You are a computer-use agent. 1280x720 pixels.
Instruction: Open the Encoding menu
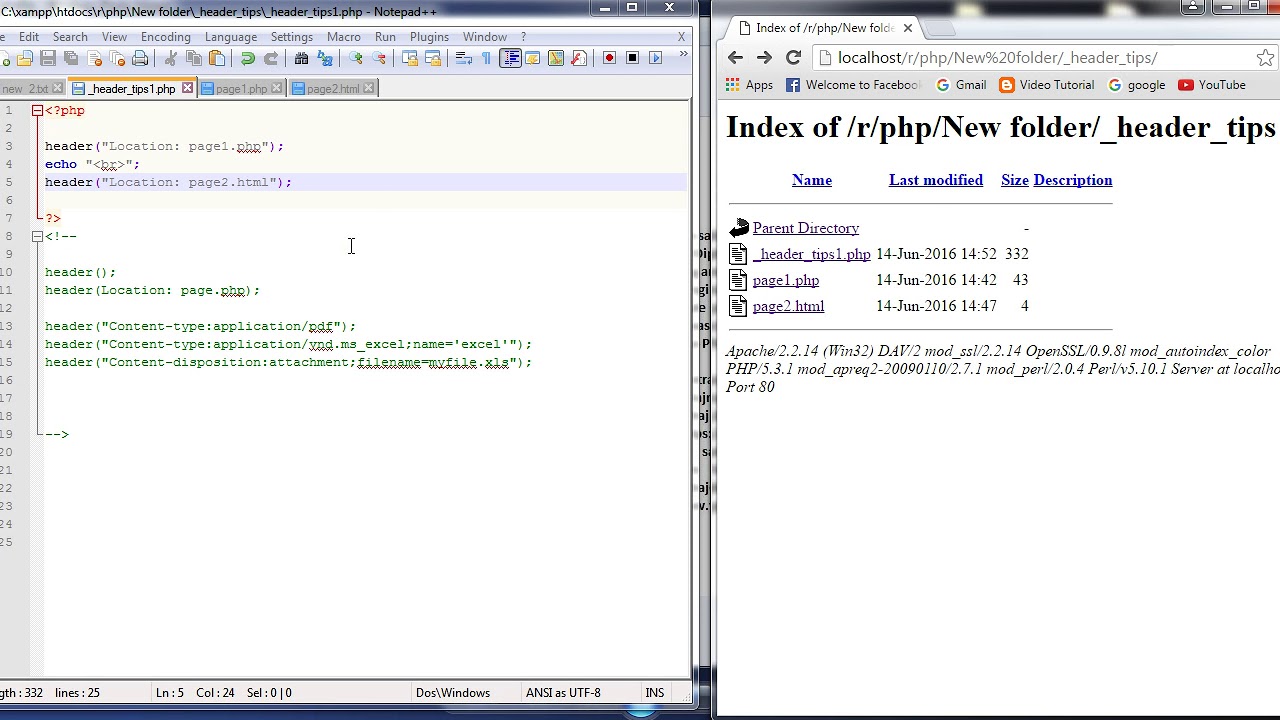click(x=165, y=37)
